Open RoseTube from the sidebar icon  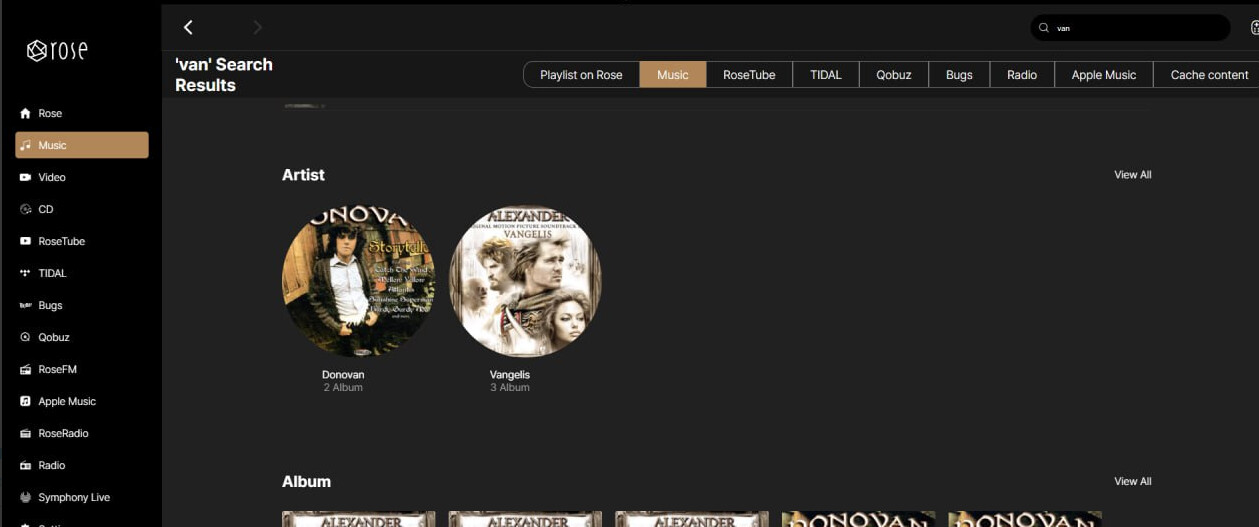26,242
